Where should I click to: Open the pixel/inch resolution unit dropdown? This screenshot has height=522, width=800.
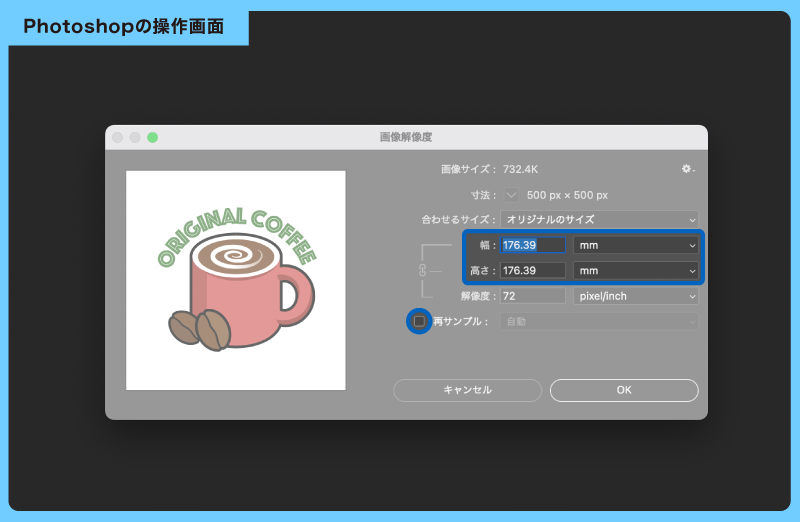click(636, 296)
